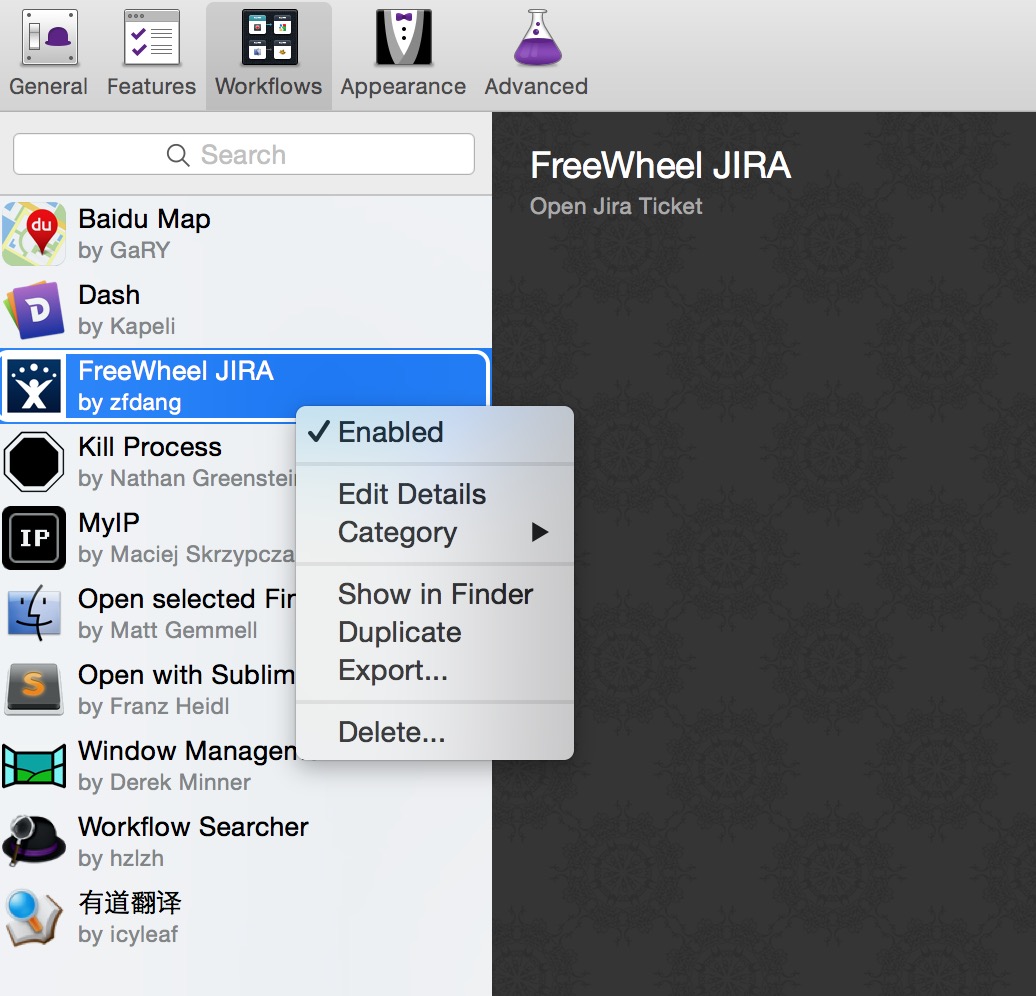Click the Sublime Text workflow icon
Image resolution: width=1036 pixels, height=996 pixels.
point(34,690)
